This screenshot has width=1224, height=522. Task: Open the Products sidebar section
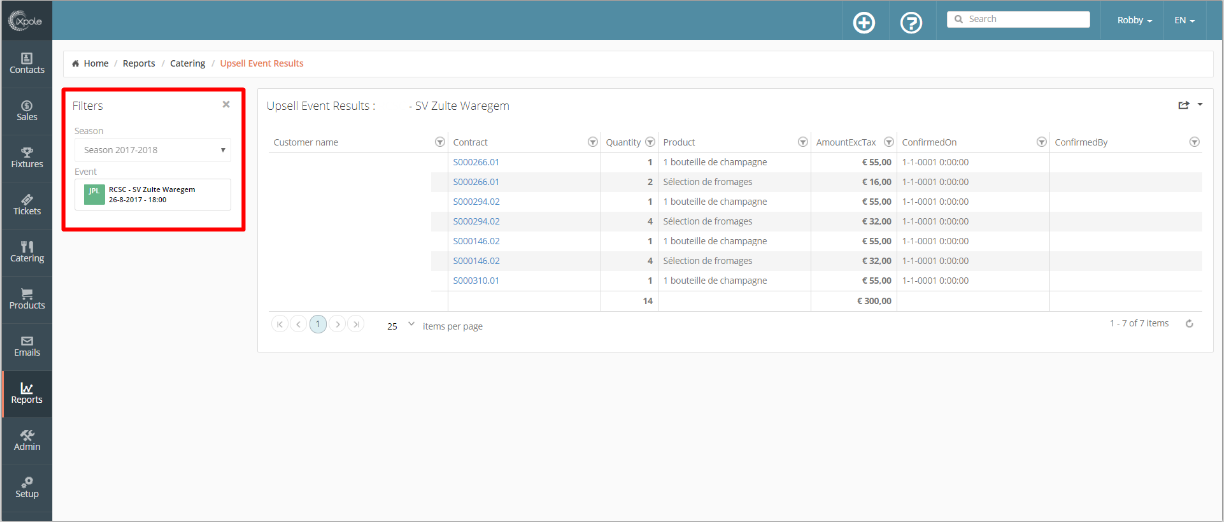pyautogui.click(x=27, y=298)
